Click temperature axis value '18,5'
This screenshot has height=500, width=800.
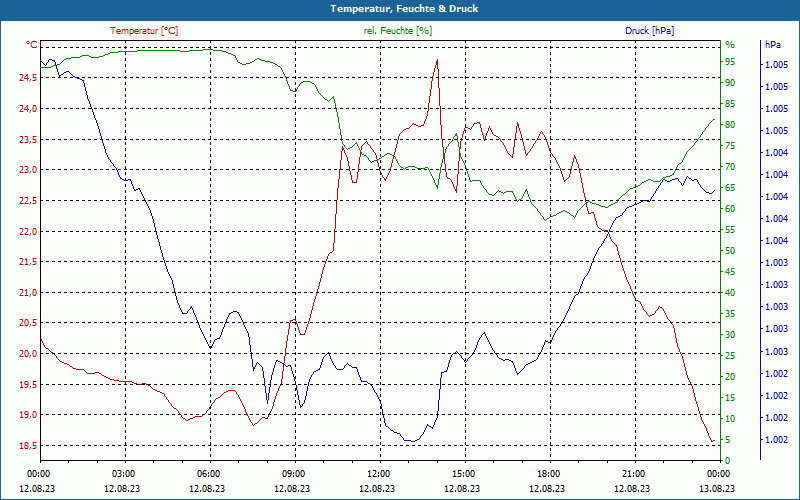(28, 445)
